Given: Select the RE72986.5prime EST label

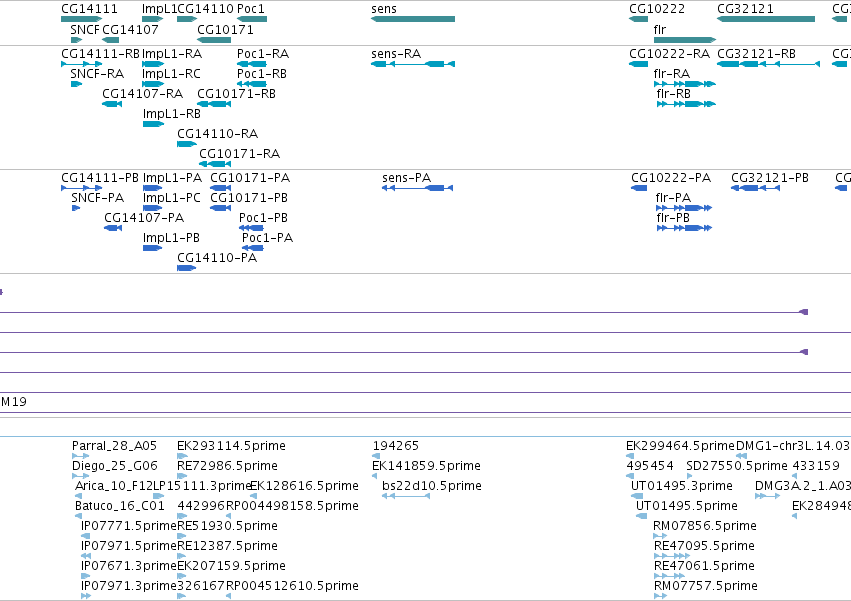Looking at the screenshot, I should [227, 466].
